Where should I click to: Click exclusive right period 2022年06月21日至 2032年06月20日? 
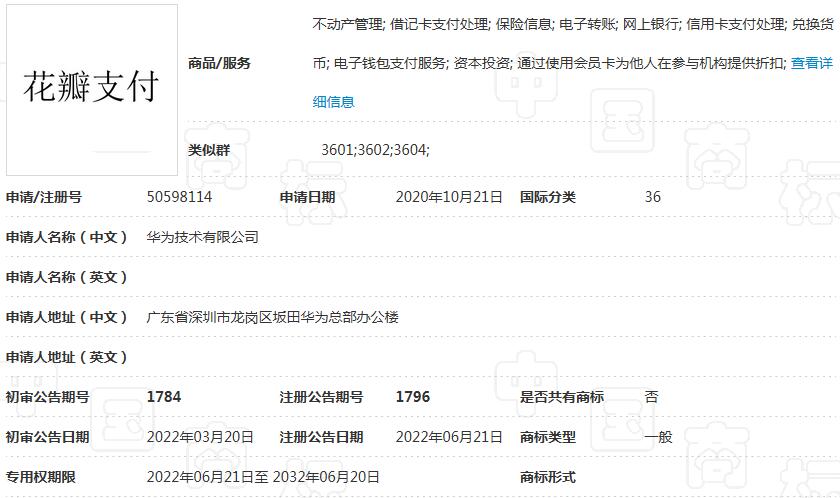tap(263, 477)
